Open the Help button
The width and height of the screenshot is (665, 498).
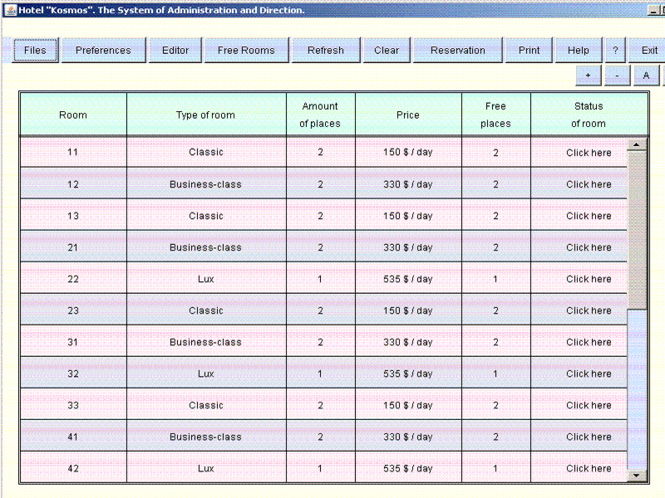pos(578,50)
